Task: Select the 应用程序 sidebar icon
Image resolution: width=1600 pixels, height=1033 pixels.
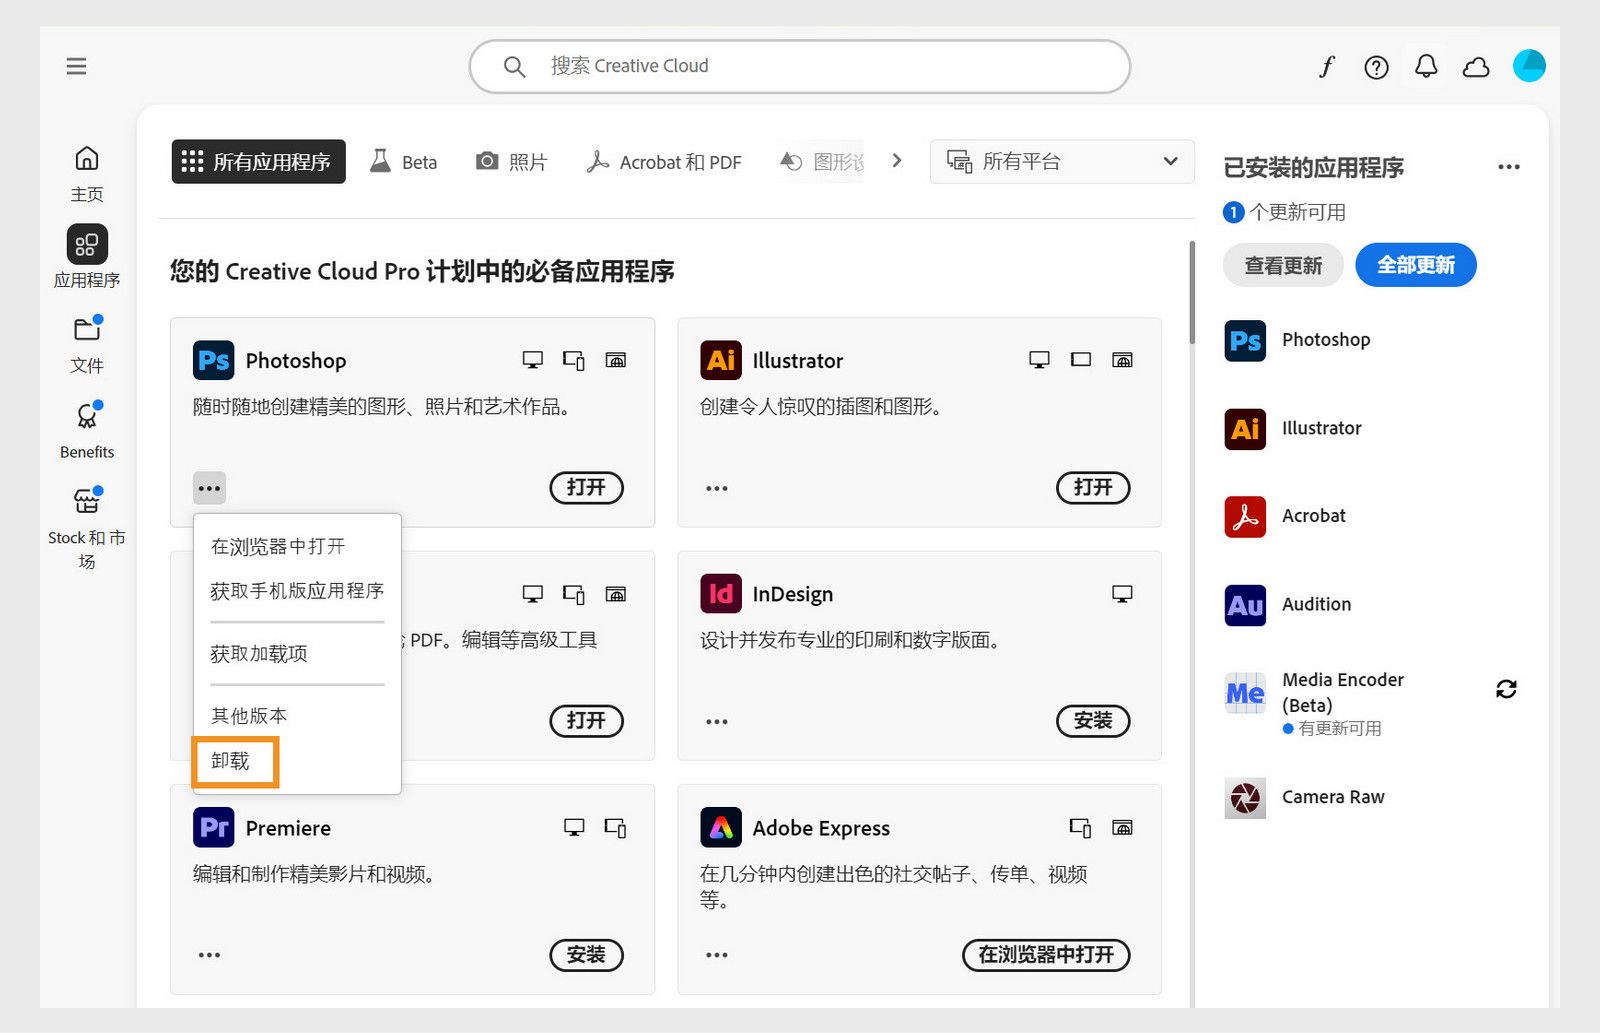Action: pyautogui.click(x=86, y=244)
